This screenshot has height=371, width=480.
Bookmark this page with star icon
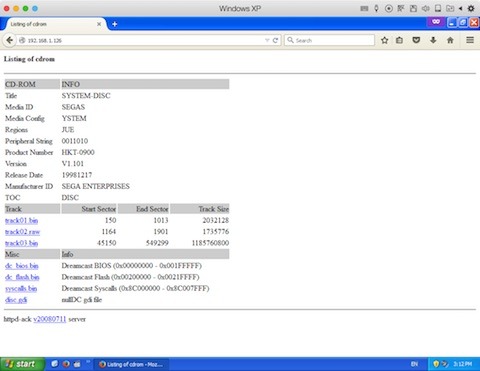[385, 40]
